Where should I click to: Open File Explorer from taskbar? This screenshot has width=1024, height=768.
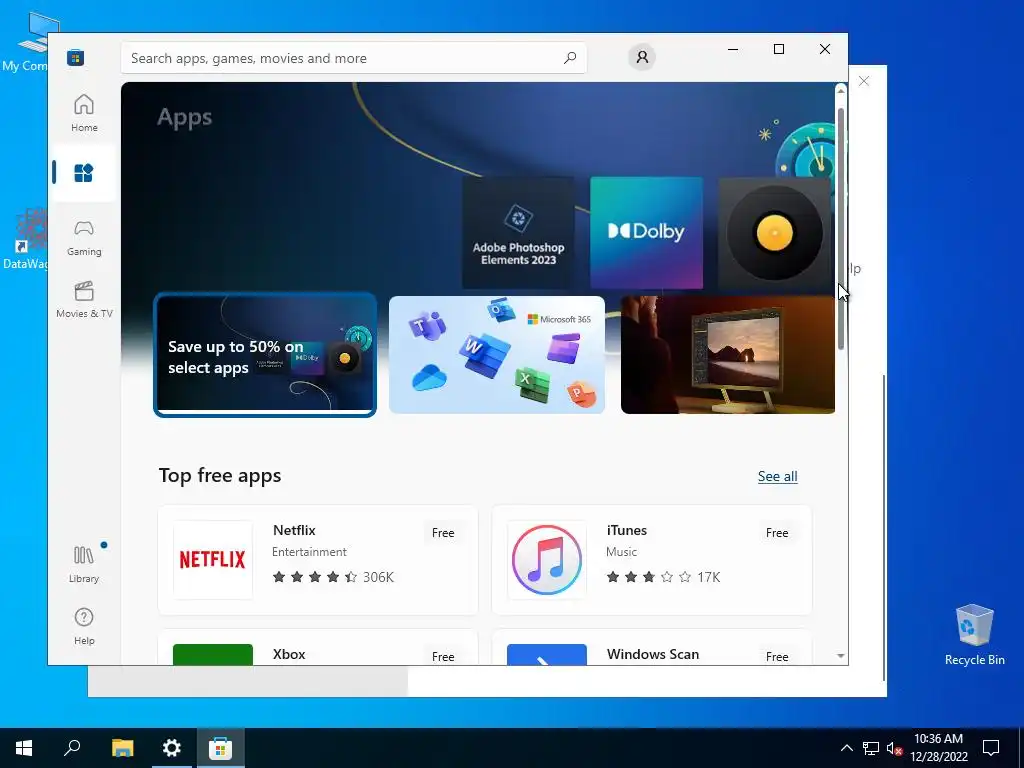click(x=122, y=748)
